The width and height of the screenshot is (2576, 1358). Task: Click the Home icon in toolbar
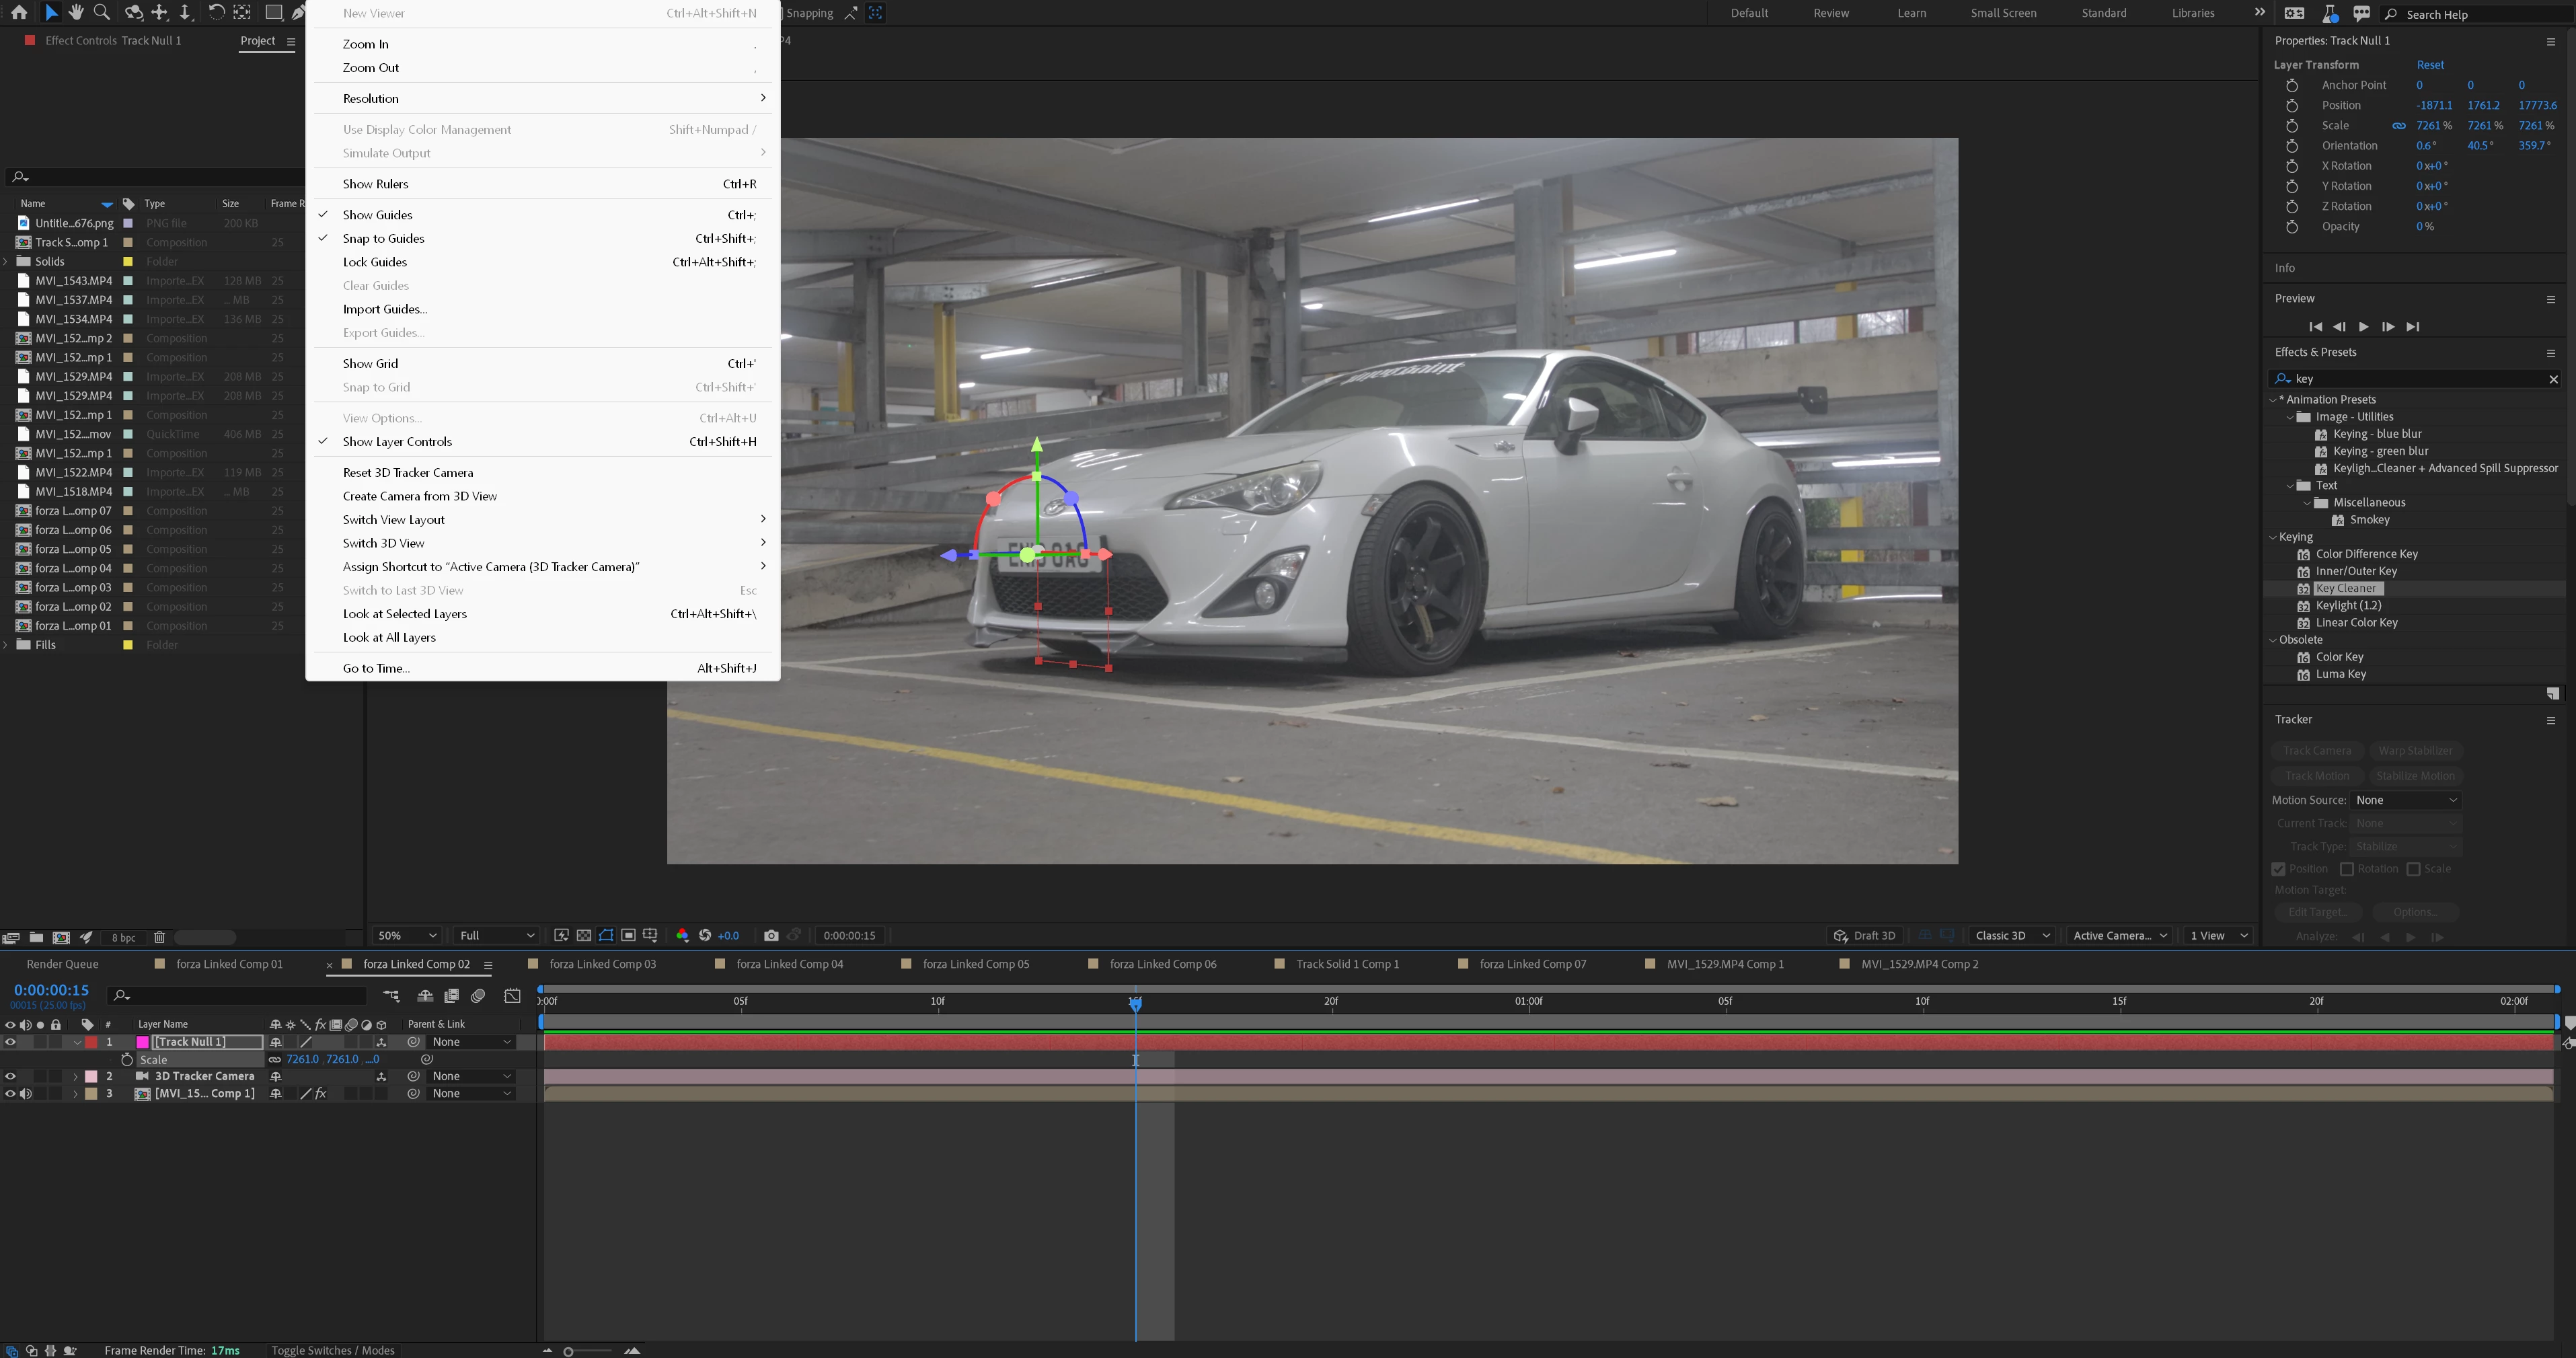coord(19,13)
